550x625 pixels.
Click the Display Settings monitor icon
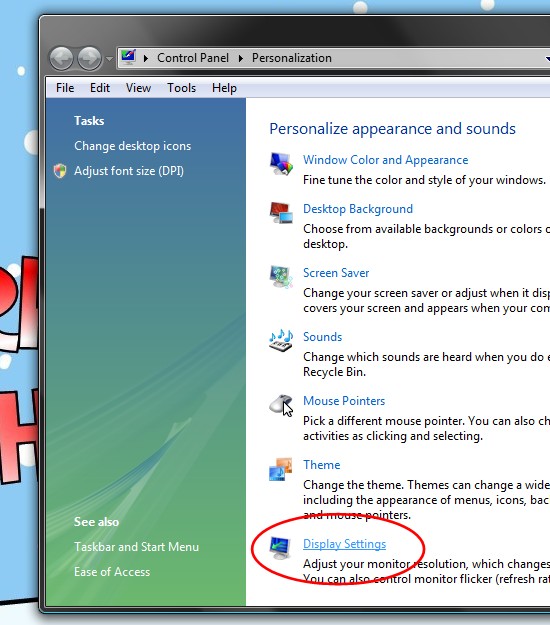(x=280, y=548)
